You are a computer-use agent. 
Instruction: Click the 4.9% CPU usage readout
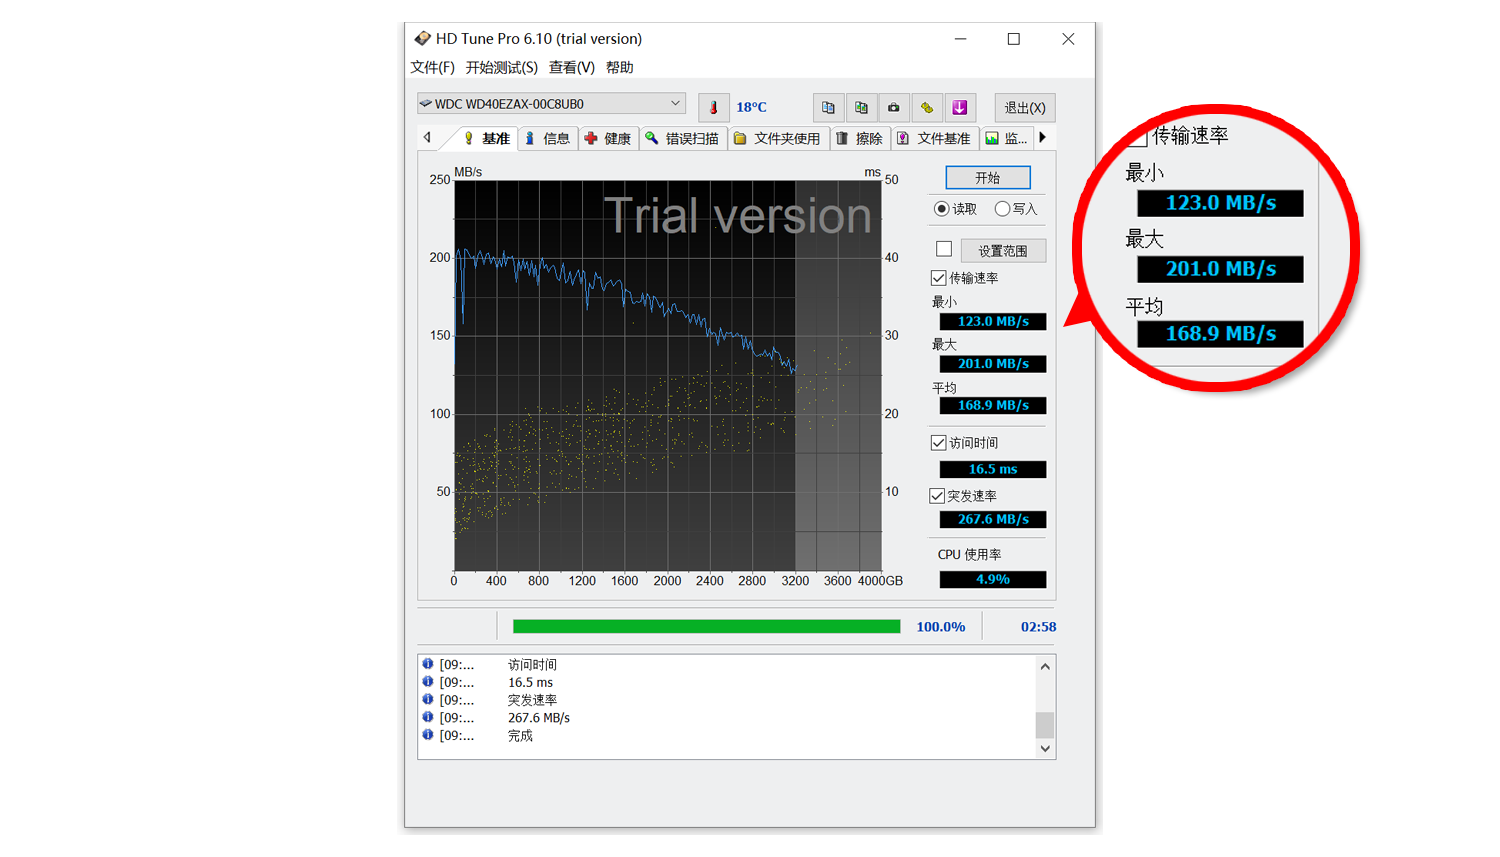pyautogui.click(x=993, y=579)
